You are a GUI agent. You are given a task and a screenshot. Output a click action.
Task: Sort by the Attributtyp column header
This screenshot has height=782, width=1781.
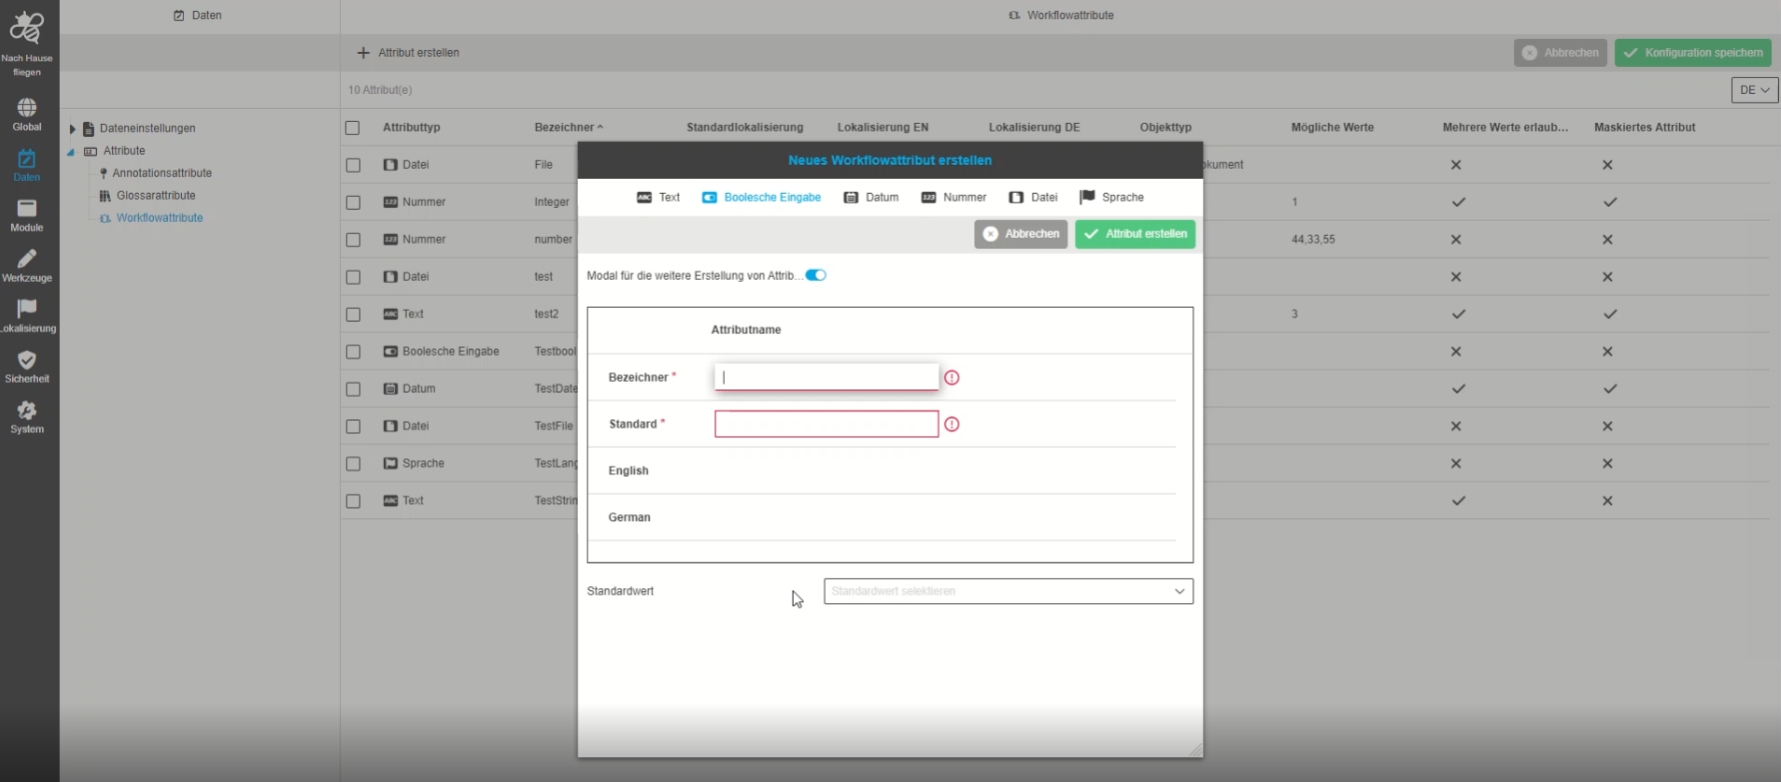pos(411,128)
